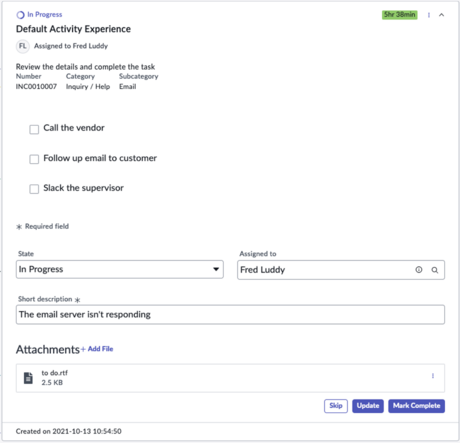
Task: Click the Update button
Action: coord(368,406)
